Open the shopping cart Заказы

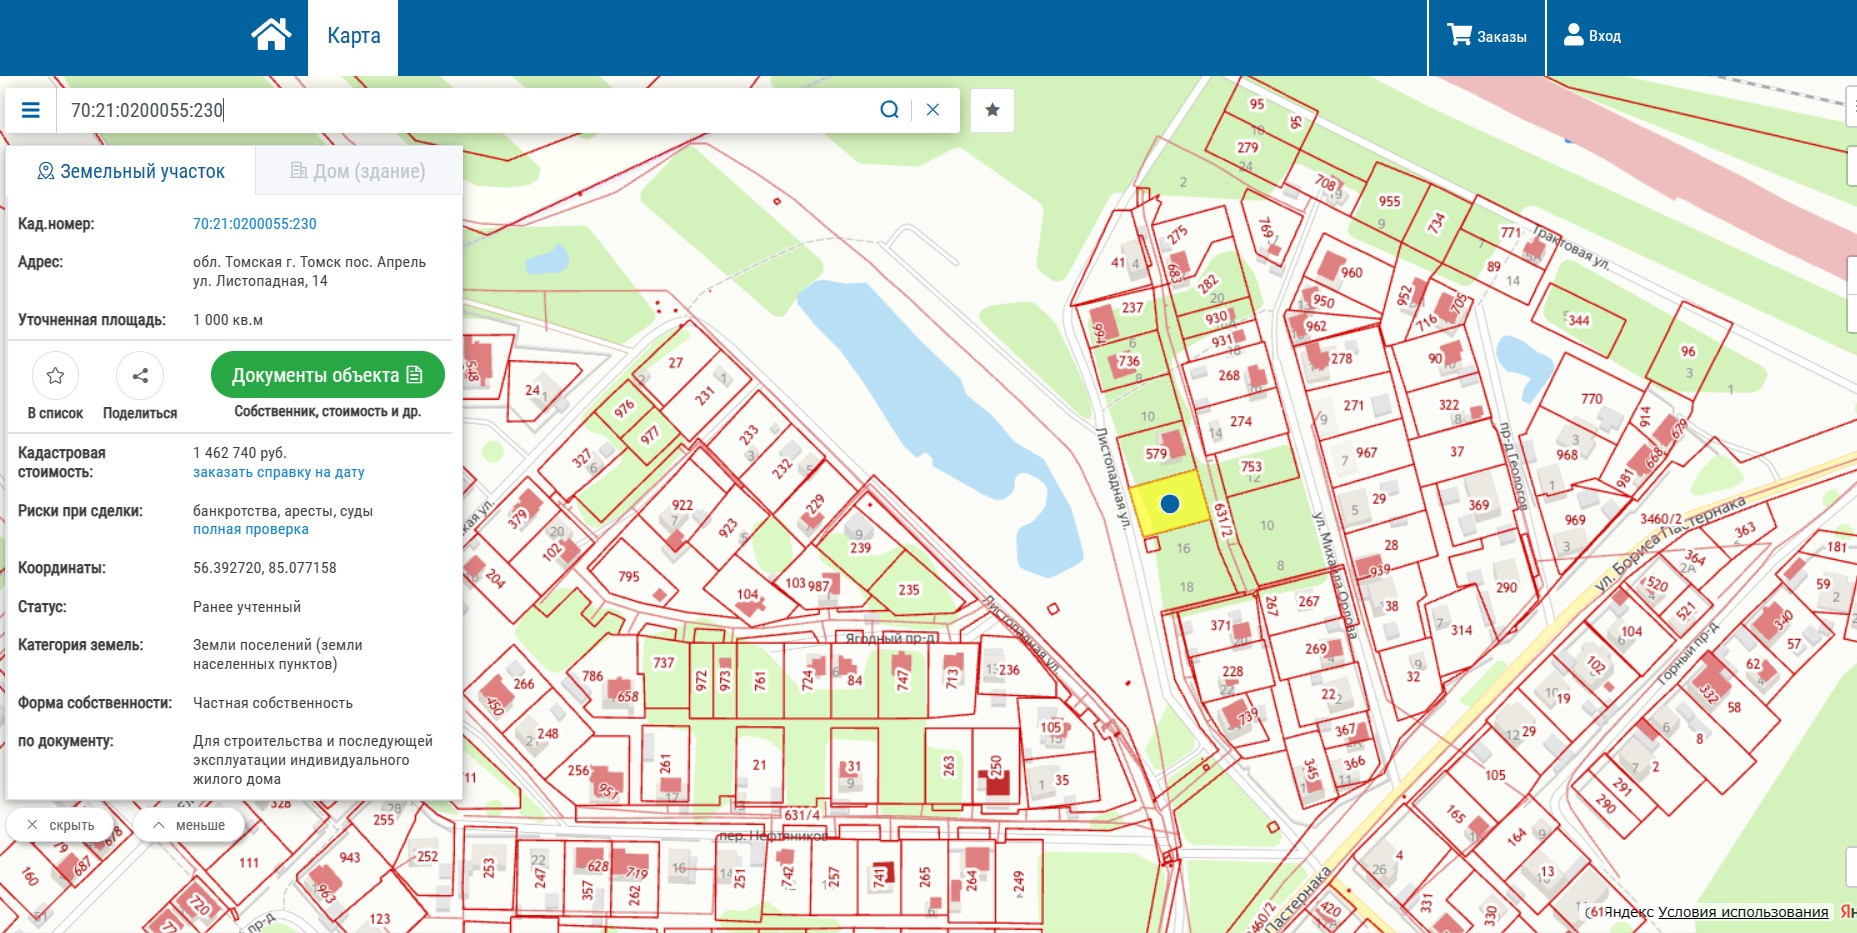click(x=1487, y=36)
